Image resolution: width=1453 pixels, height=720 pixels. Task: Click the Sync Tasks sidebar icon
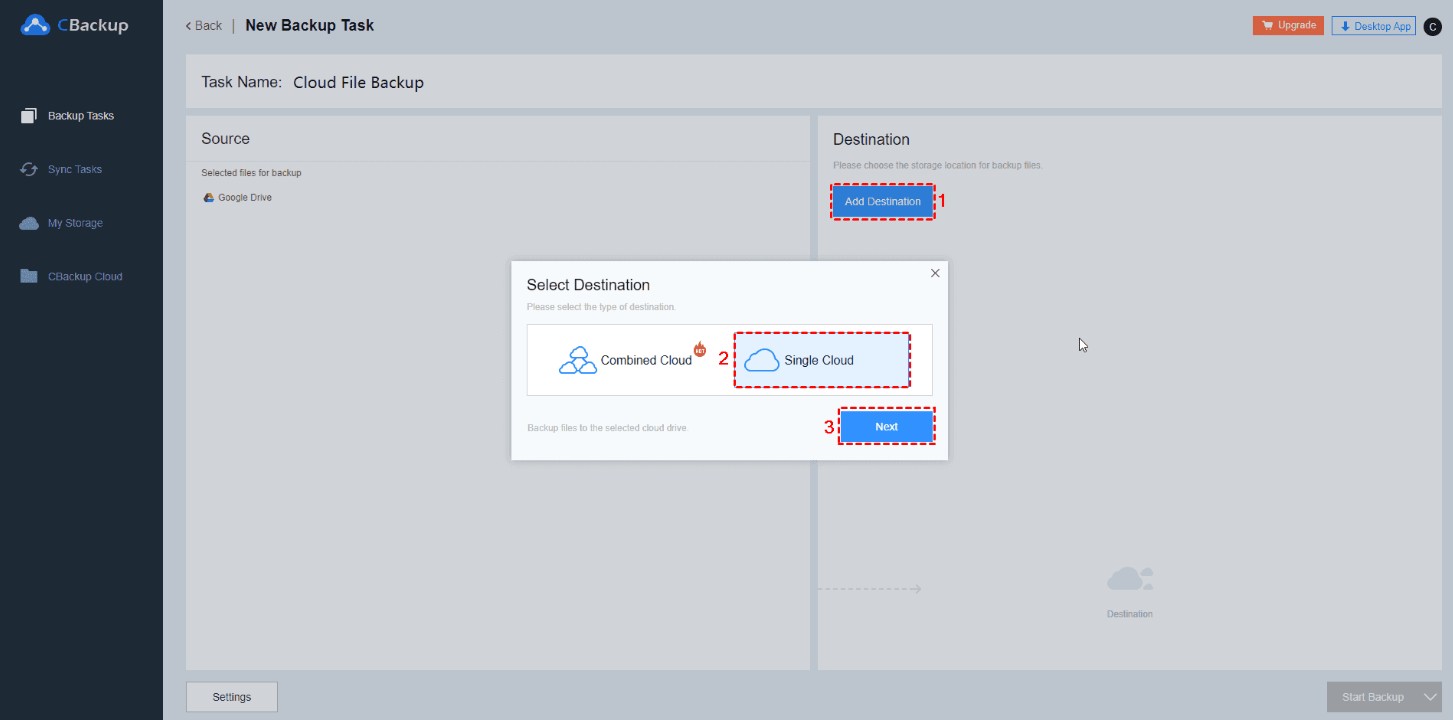[29, 169]
